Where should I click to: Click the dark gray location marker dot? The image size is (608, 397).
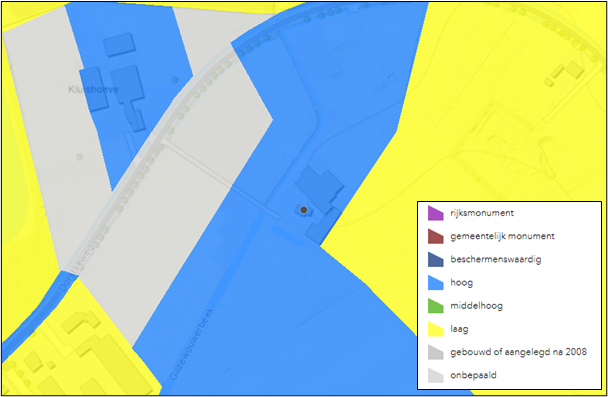[304, 210]
